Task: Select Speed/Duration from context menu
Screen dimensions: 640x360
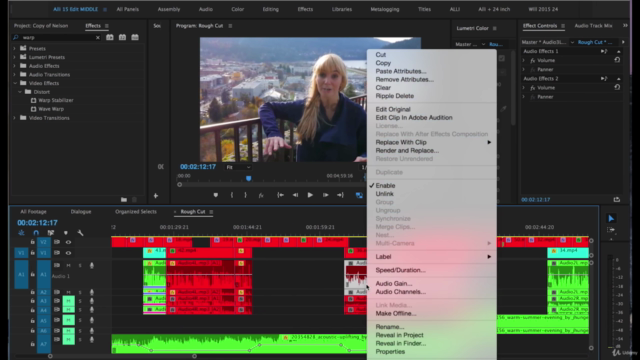Action: click(x=400, y=270)
